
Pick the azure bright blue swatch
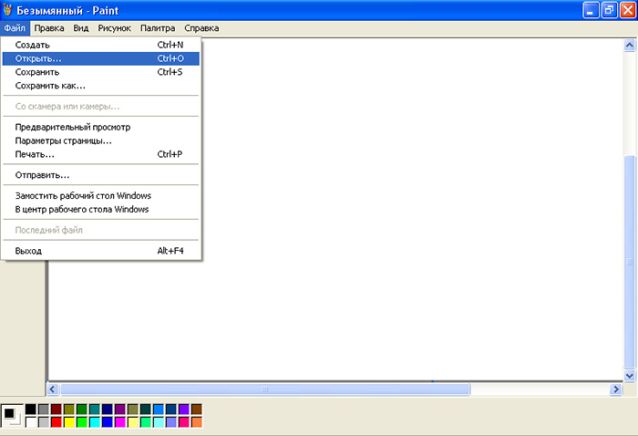pyautogui.click(x=158, y=409)
